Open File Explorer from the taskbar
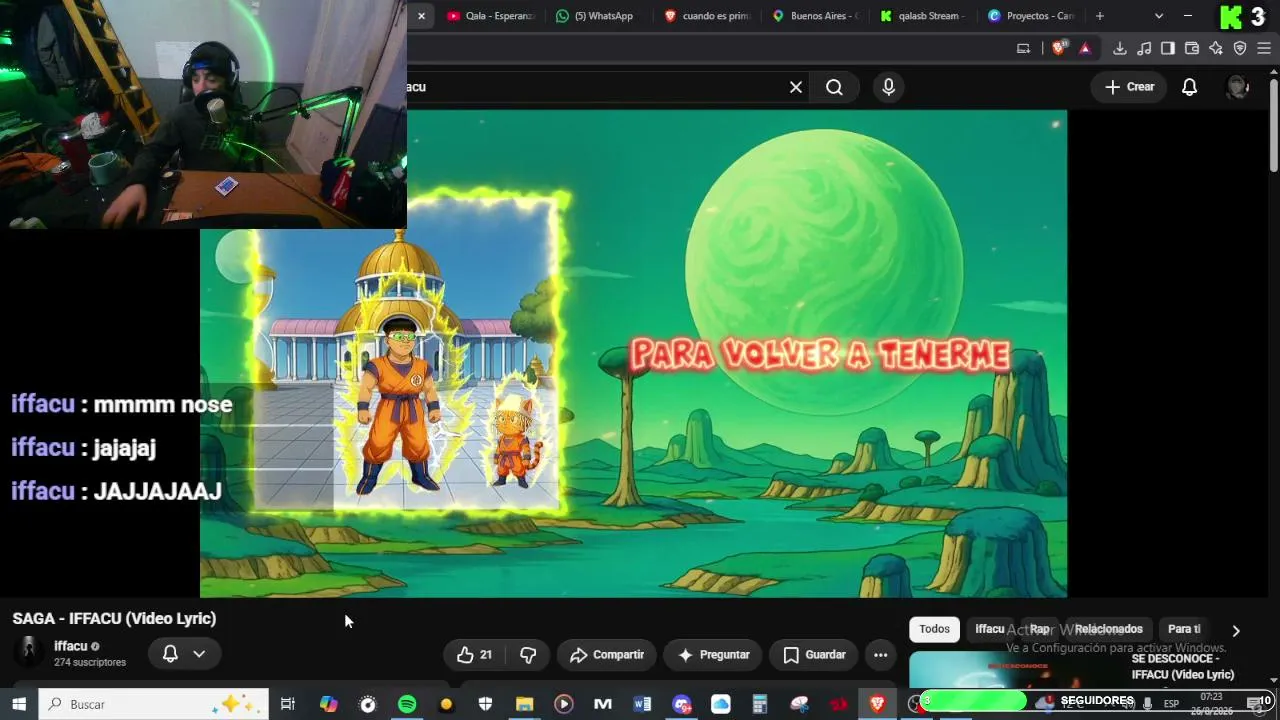Viewport: 1280px width, 720px height. (524, 704)
